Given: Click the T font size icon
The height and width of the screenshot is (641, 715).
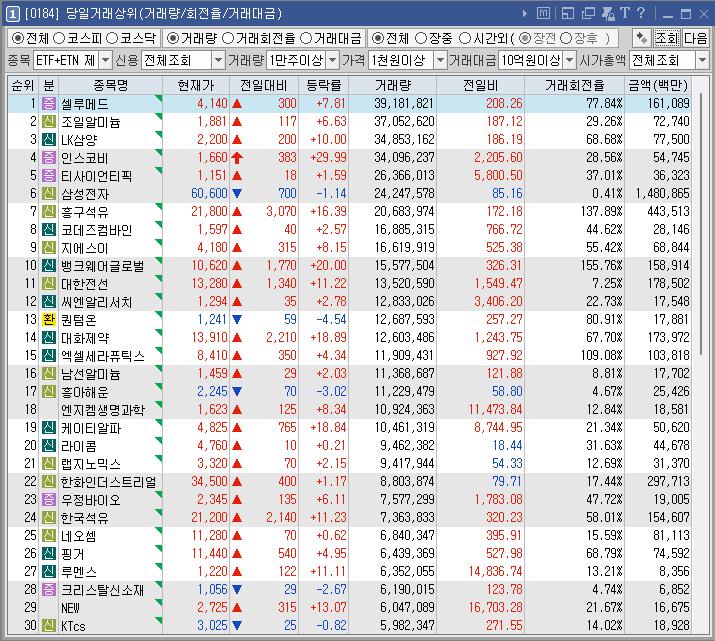Looking at the screenshot, I should pyautogui.click(x=625, y=13).
